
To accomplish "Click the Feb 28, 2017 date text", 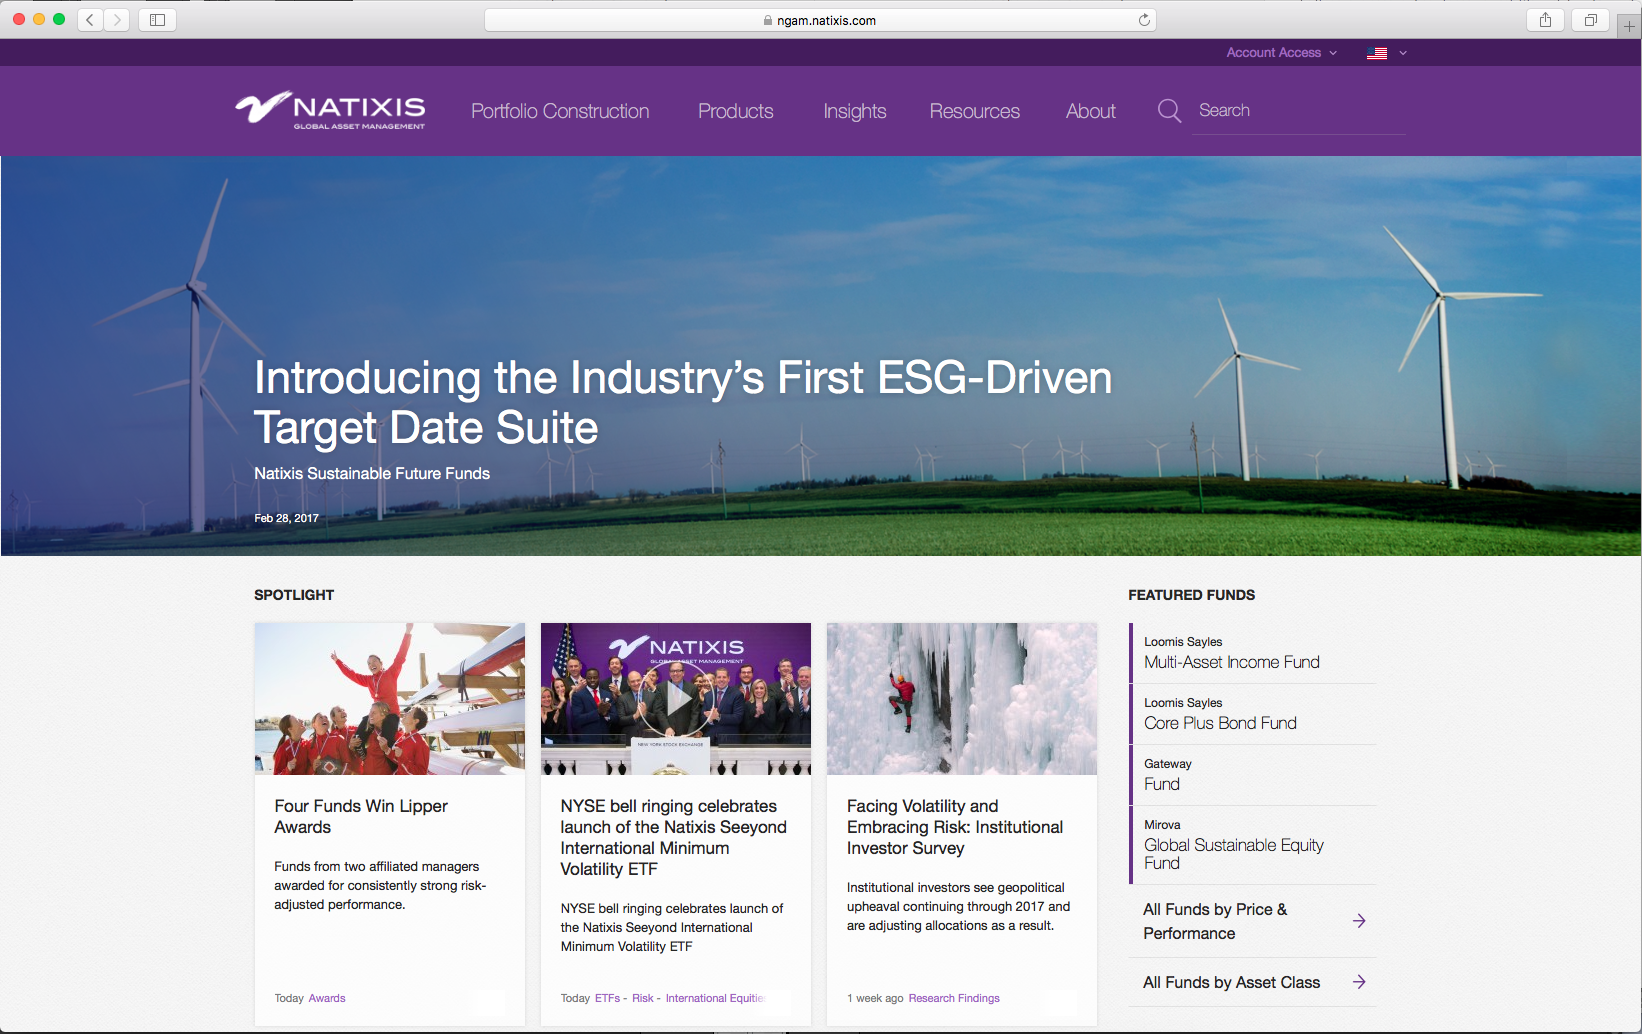I will click(286, 518).
